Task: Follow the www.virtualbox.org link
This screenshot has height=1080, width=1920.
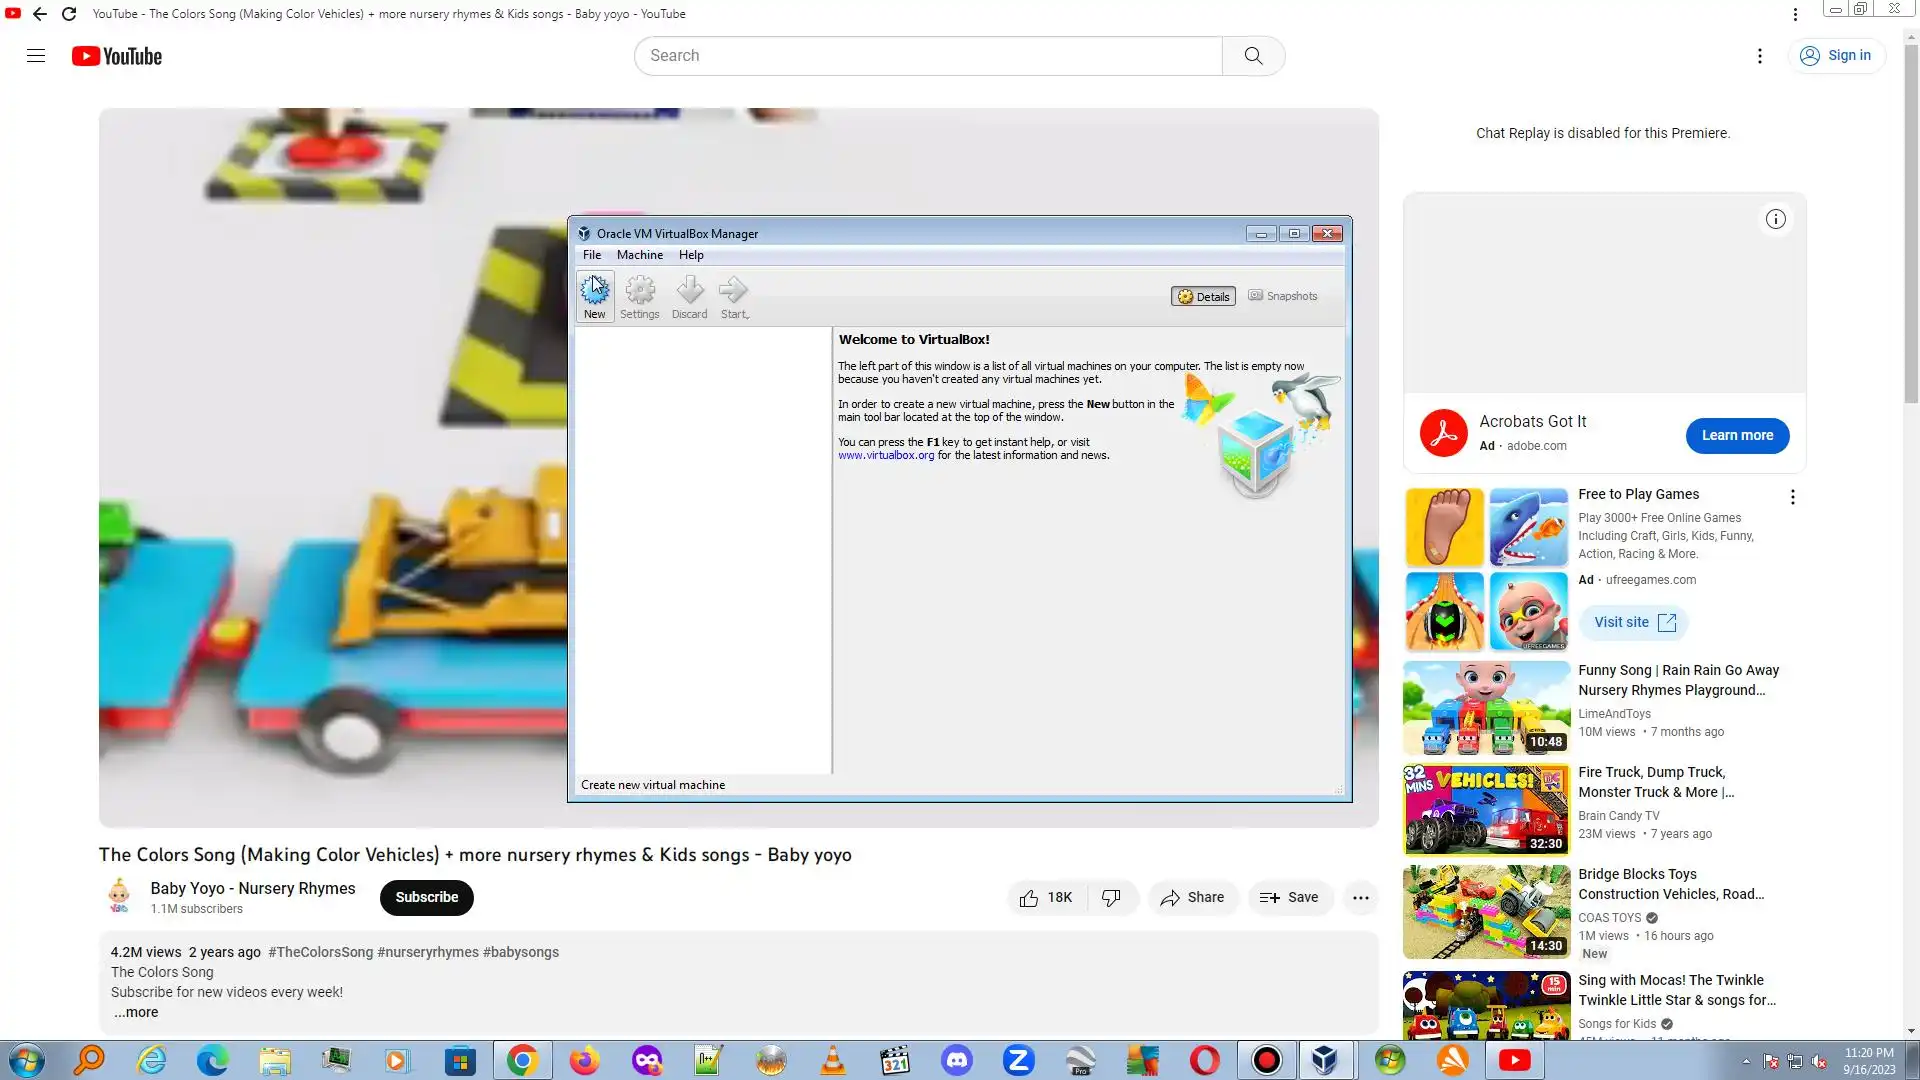Action: coord(886,455)
